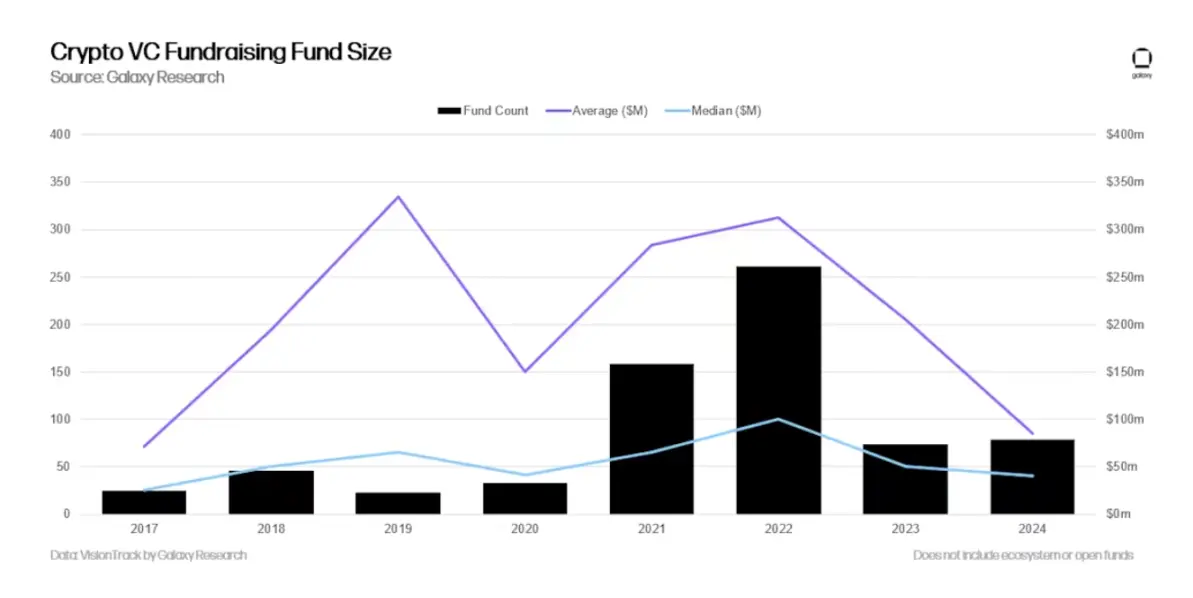Image resolution: width=1193 pixels, height=598 pixels.
Task: Click the 'Data: VisionTrack by Galaxy Research' footnote
Action: click(148, 555)
